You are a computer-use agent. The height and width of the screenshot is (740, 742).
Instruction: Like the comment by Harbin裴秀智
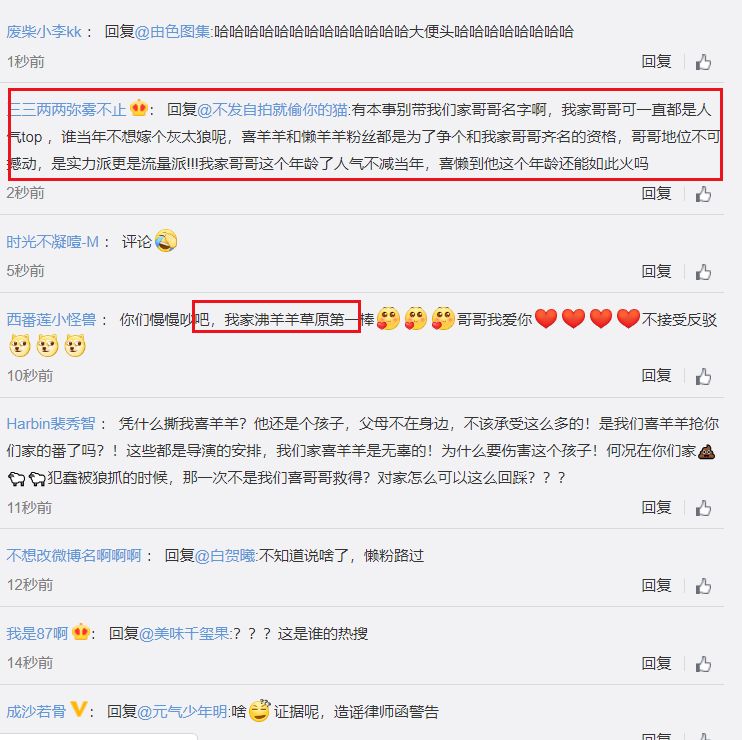(x=703, y=508)
